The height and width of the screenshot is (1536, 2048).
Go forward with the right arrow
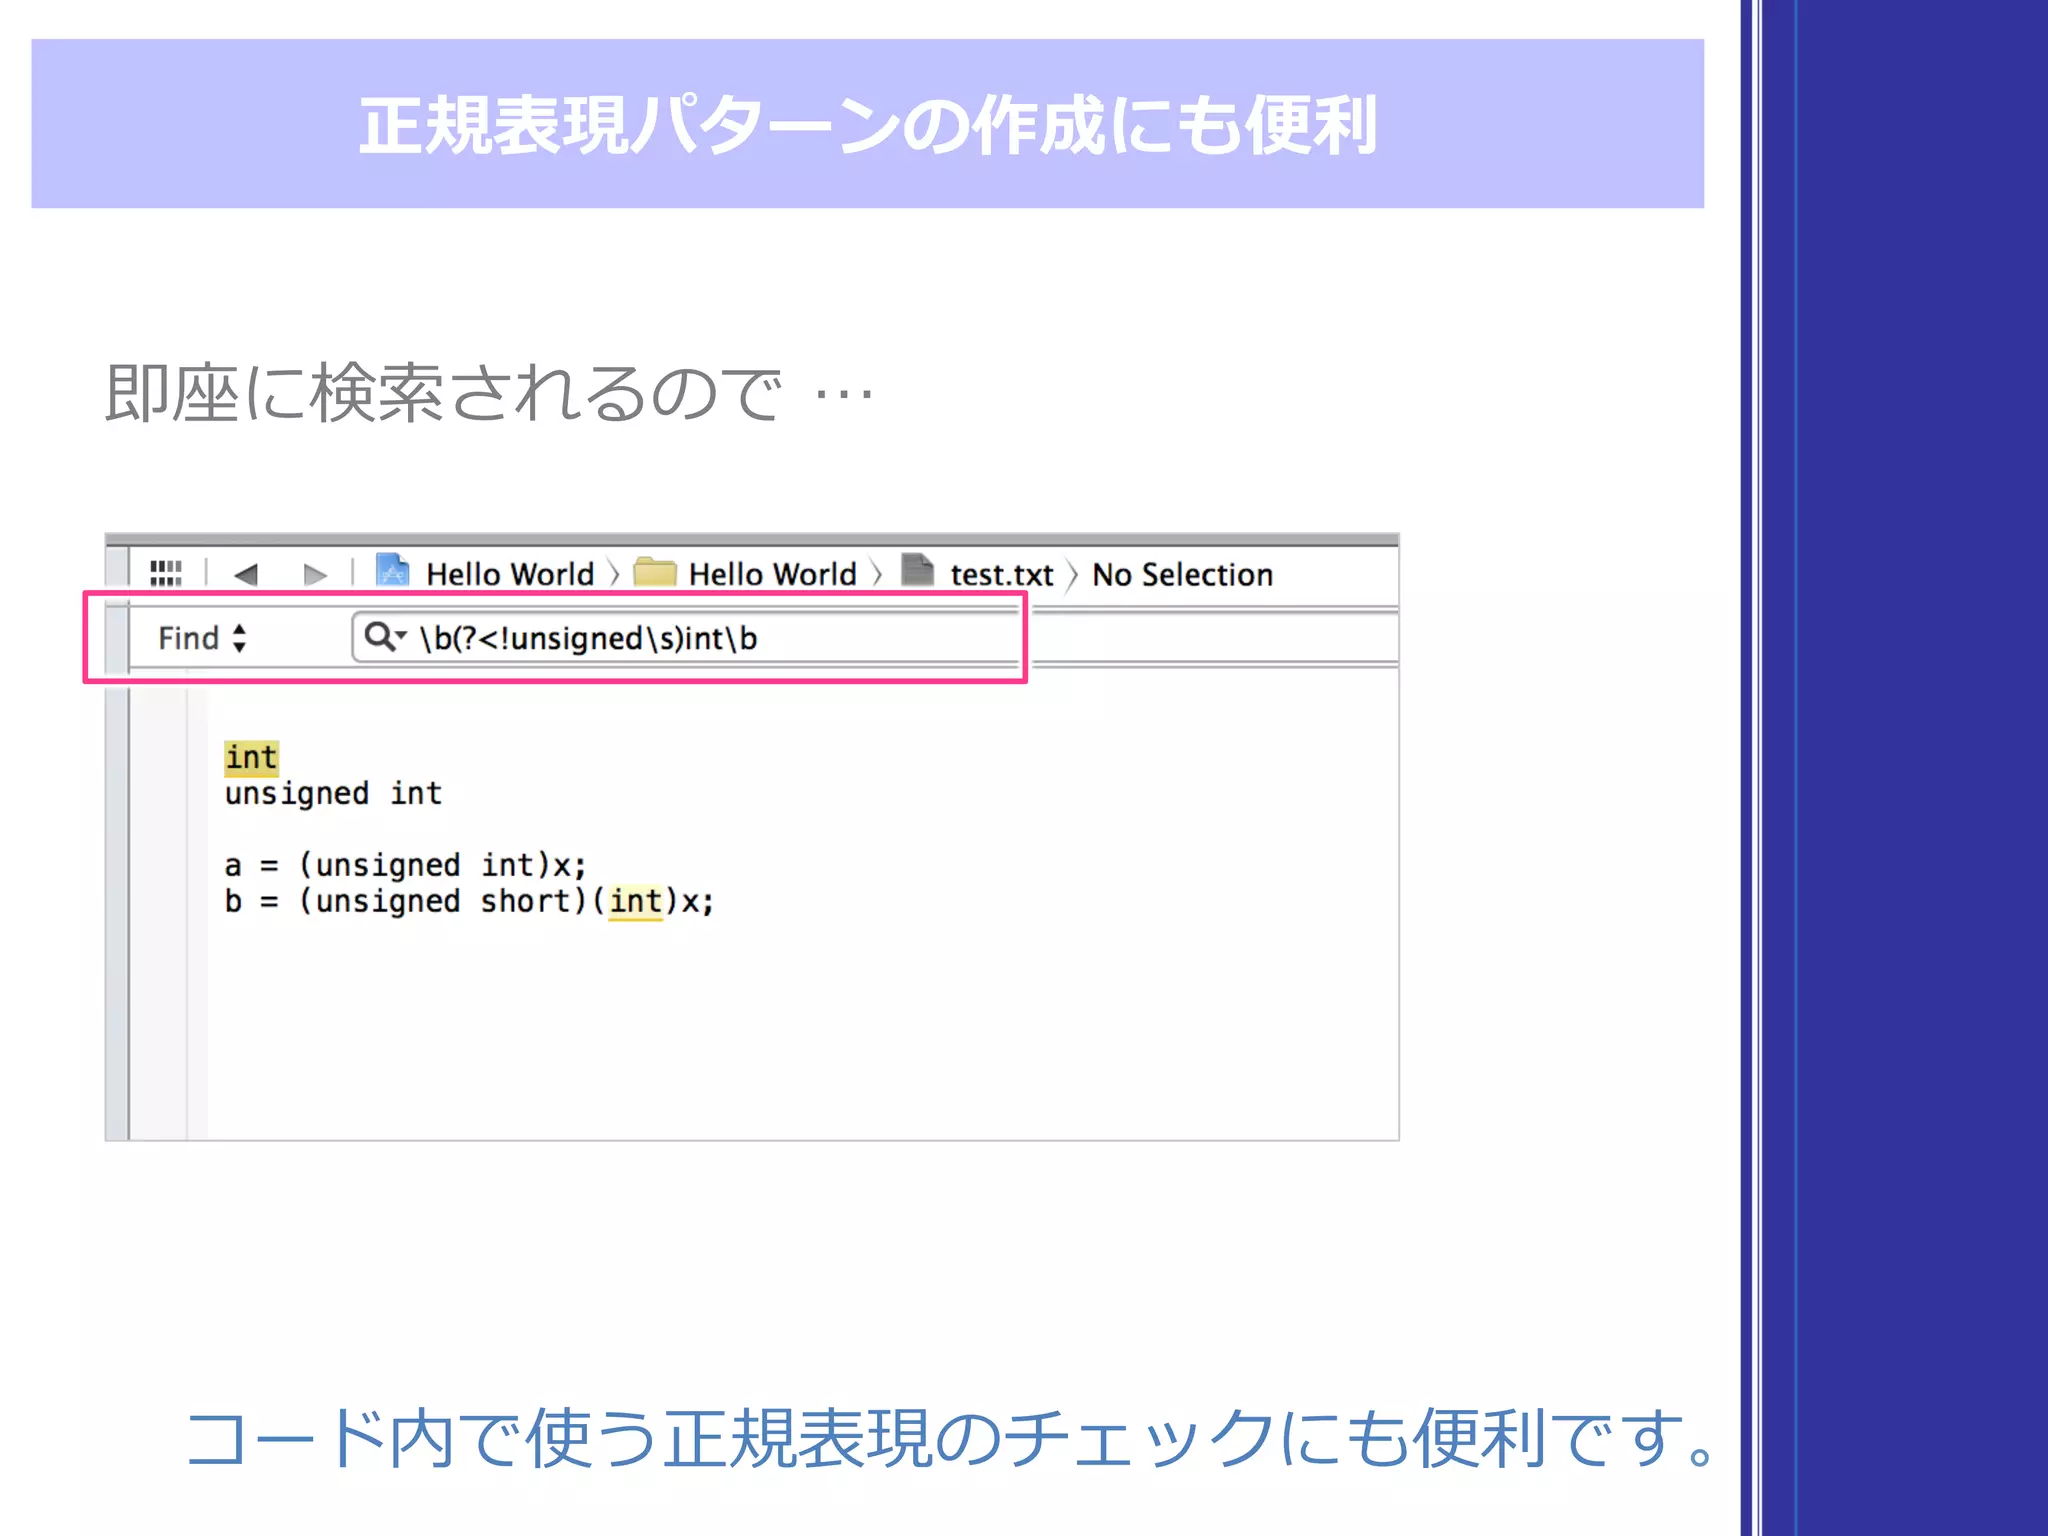pos(315,574)
